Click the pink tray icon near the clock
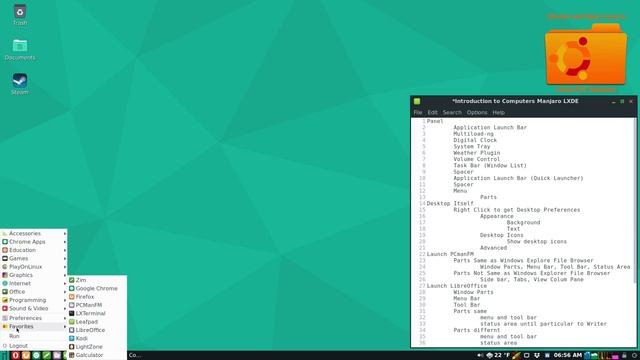This screenshot has height=360, width=640. point(615,356)
